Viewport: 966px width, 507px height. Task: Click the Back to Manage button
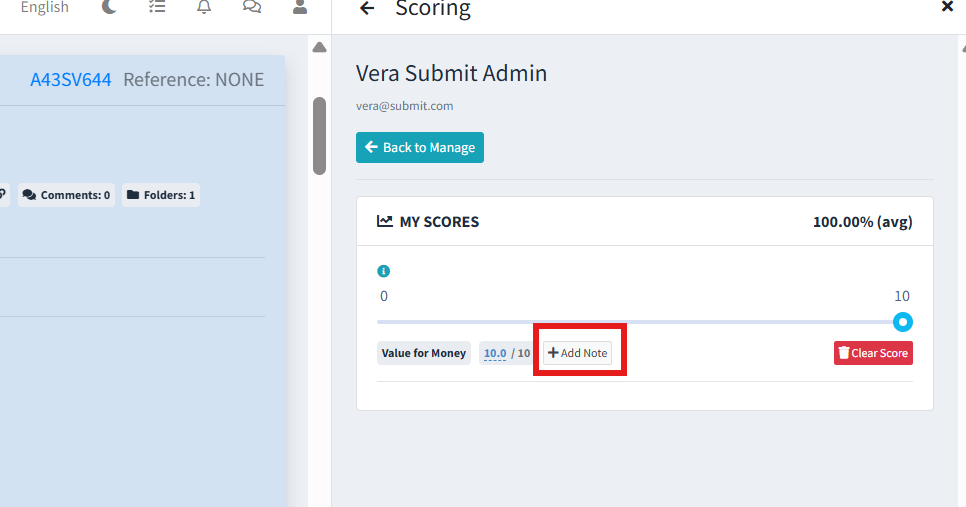point(420,148)
